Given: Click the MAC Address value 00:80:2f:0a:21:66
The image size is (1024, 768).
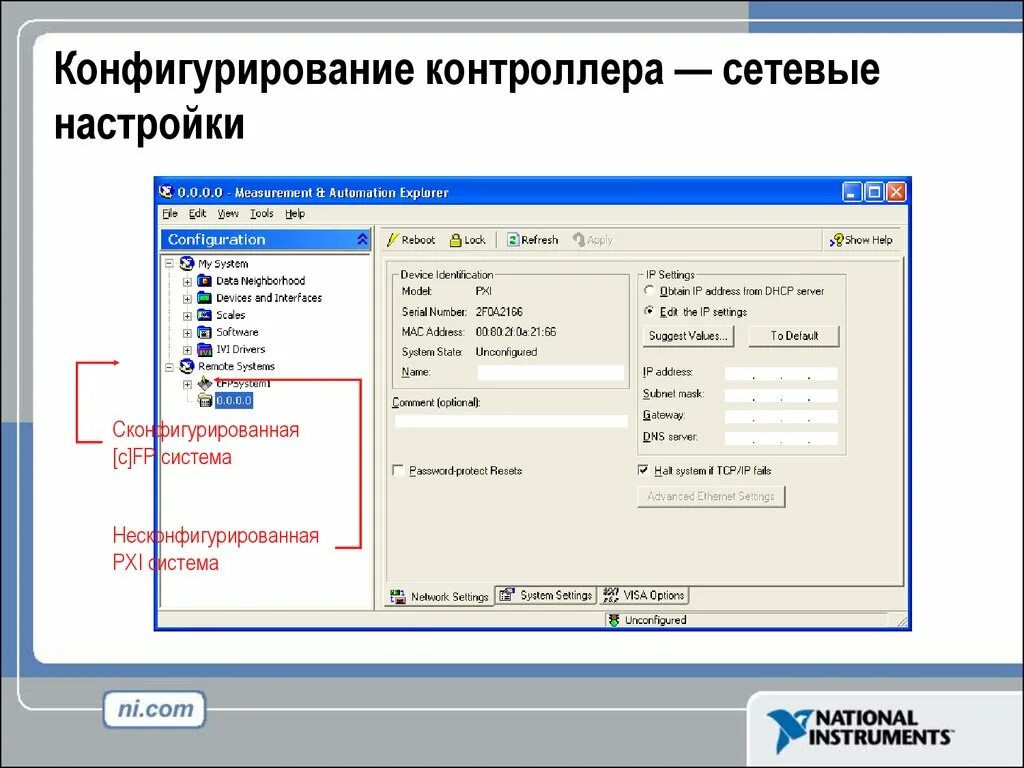Looking at the screenshot, I should (516, 332).
